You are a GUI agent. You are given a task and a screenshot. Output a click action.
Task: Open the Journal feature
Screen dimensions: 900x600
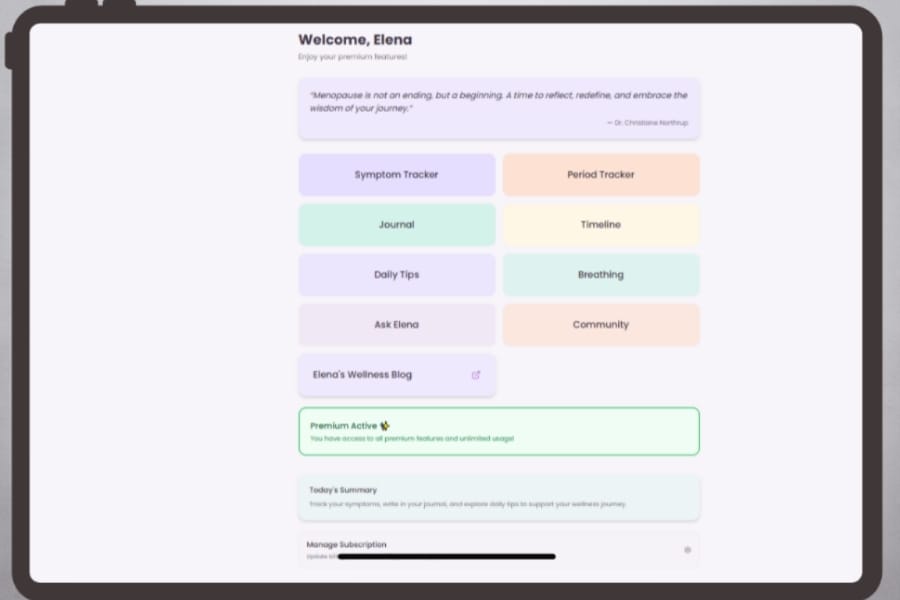click(x=397, y=225)
